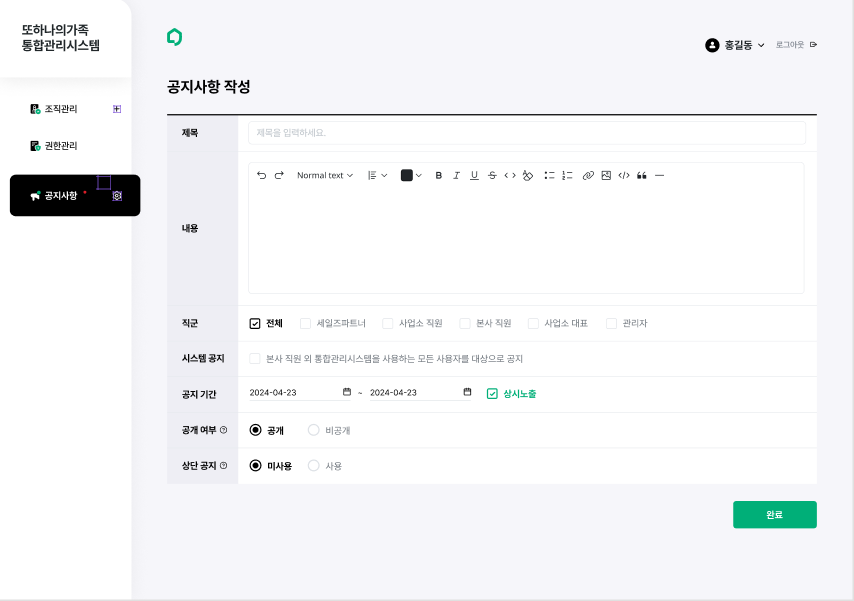Open the Normal text style dropdown
Screen dimensions: 854x601
[x=325, y=175]
